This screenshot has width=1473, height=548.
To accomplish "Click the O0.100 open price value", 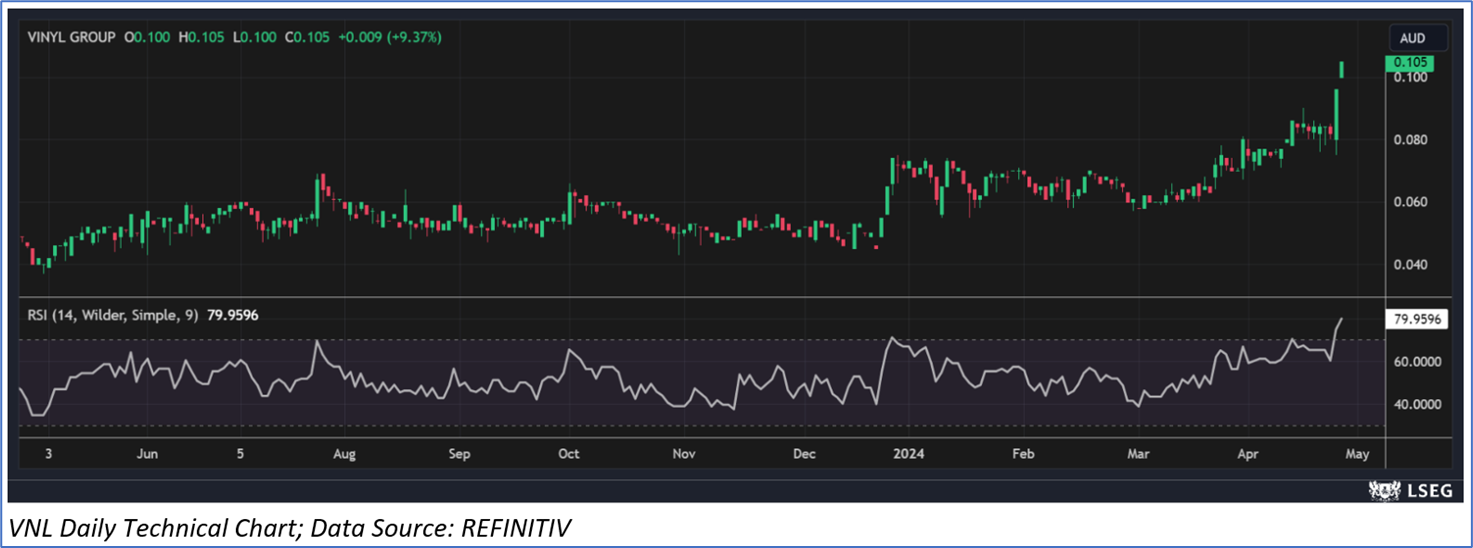I will coord(147,37).
